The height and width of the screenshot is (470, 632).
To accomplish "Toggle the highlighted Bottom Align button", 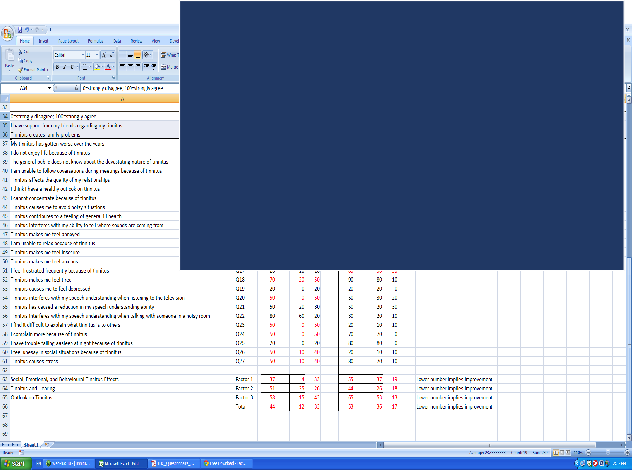I will (137, 55).
